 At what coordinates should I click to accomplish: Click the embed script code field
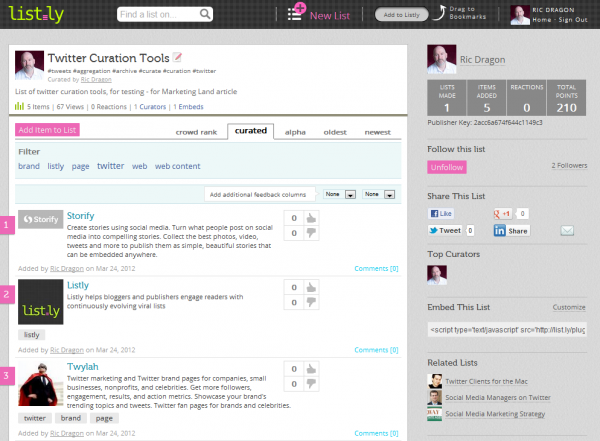point(507,330)
